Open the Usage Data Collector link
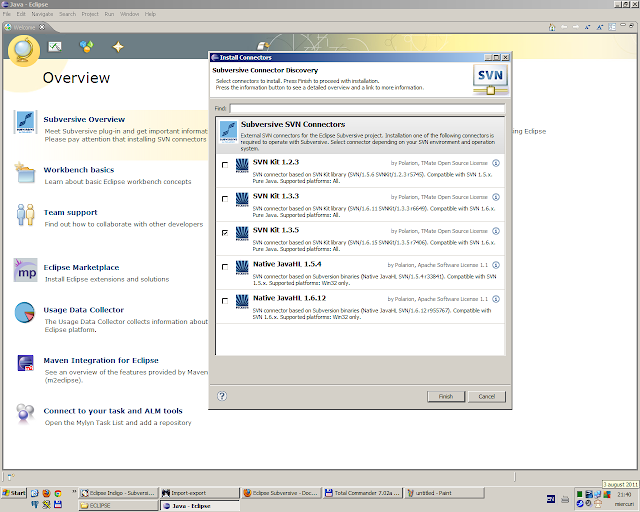 (x=84, y=310)
